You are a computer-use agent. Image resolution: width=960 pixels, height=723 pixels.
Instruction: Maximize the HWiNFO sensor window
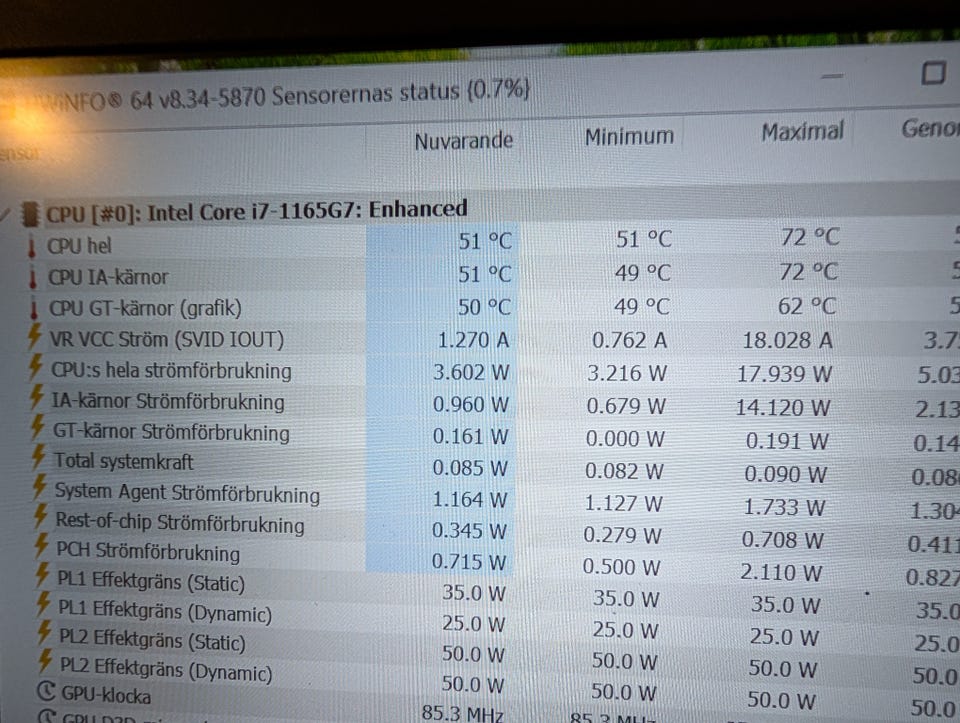click(933, 73)
